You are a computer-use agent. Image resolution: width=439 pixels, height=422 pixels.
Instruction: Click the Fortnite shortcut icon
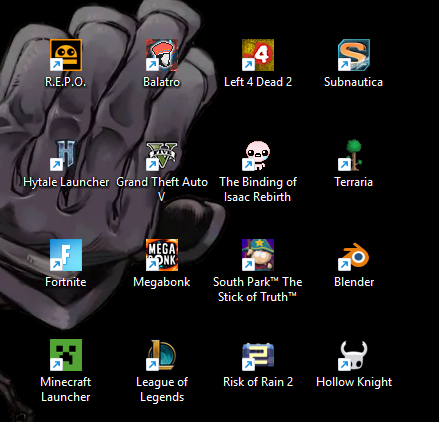point(66,255)
